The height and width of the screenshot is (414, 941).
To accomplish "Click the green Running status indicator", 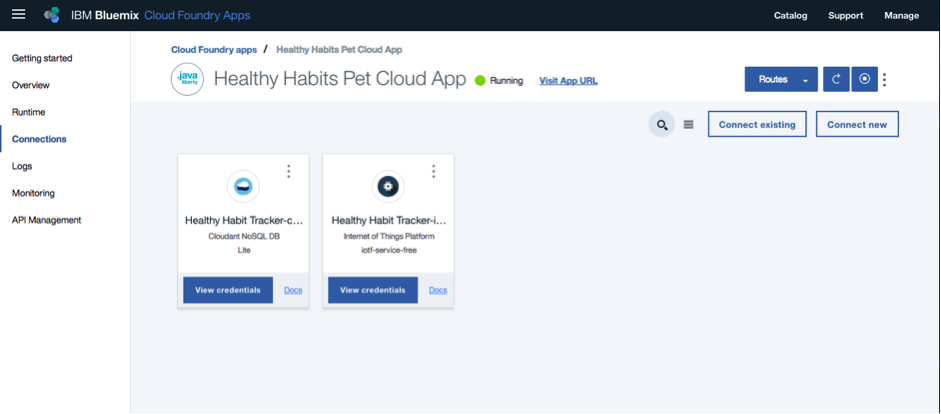I will click(480, 80).
